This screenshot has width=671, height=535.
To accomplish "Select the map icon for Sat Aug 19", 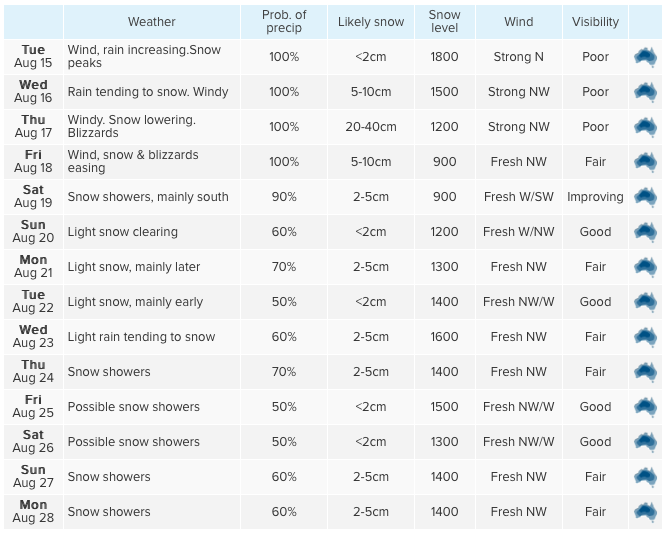I will (x=645, y=197).
